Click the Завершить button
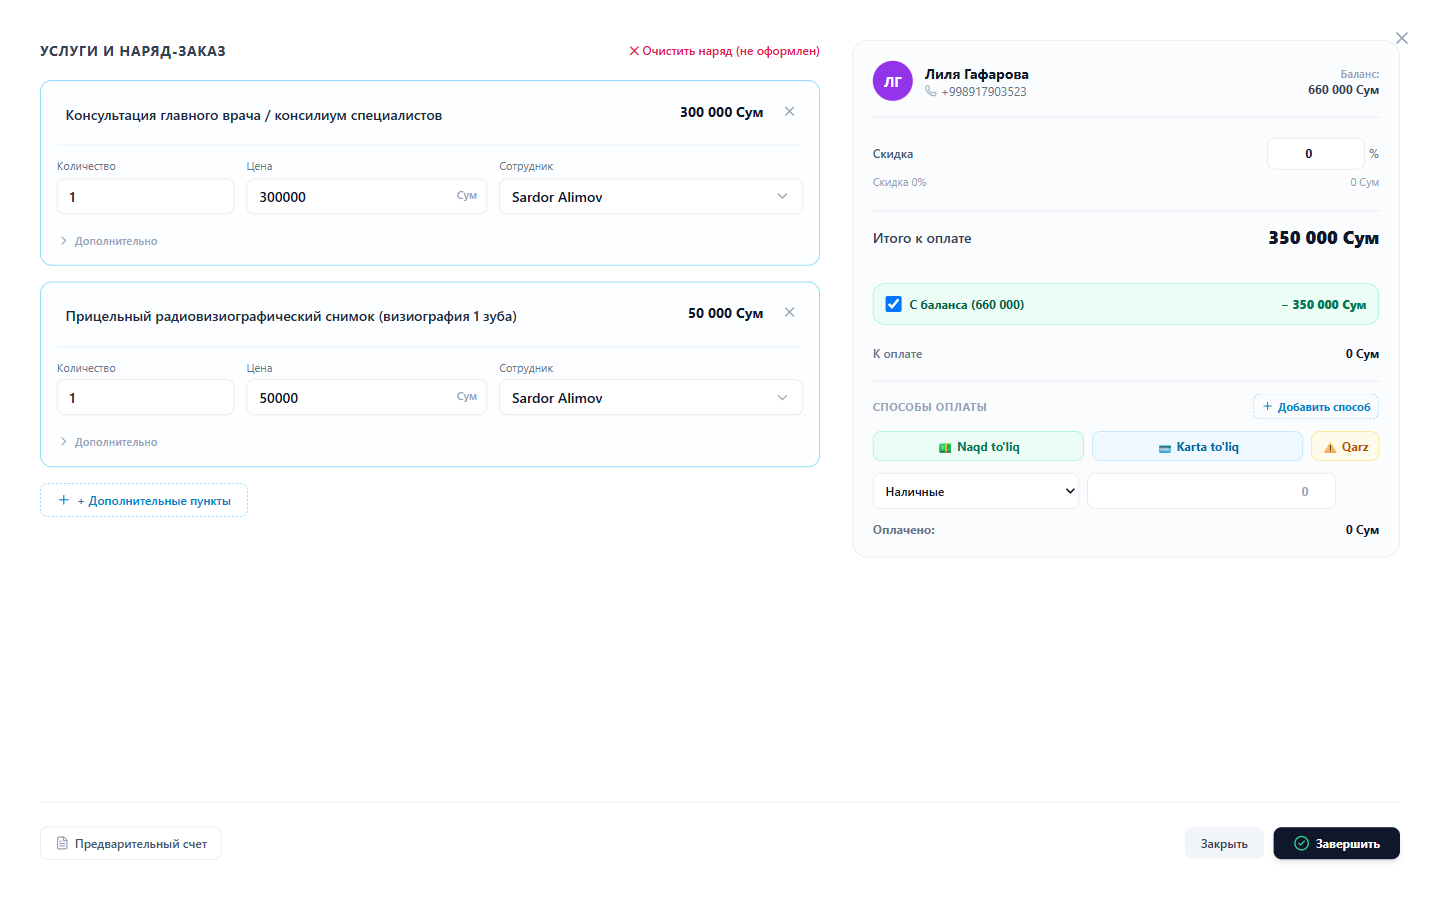 coord(1337,843)
